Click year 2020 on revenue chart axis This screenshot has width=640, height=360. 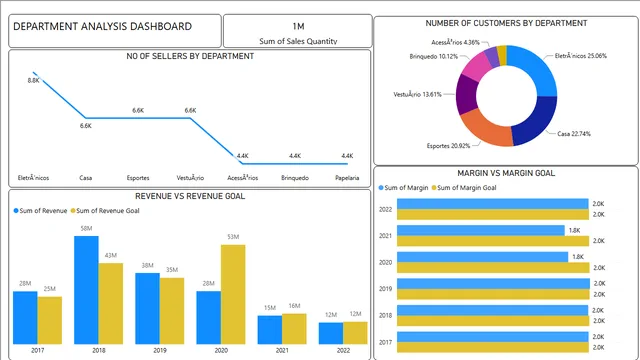221,350
